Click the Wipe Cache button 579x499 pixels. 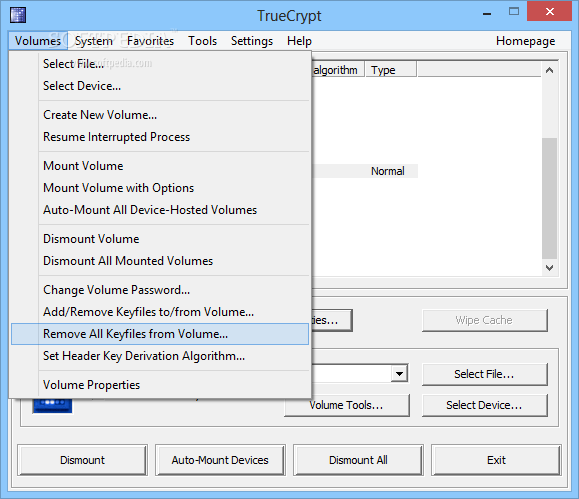point(484,320)
